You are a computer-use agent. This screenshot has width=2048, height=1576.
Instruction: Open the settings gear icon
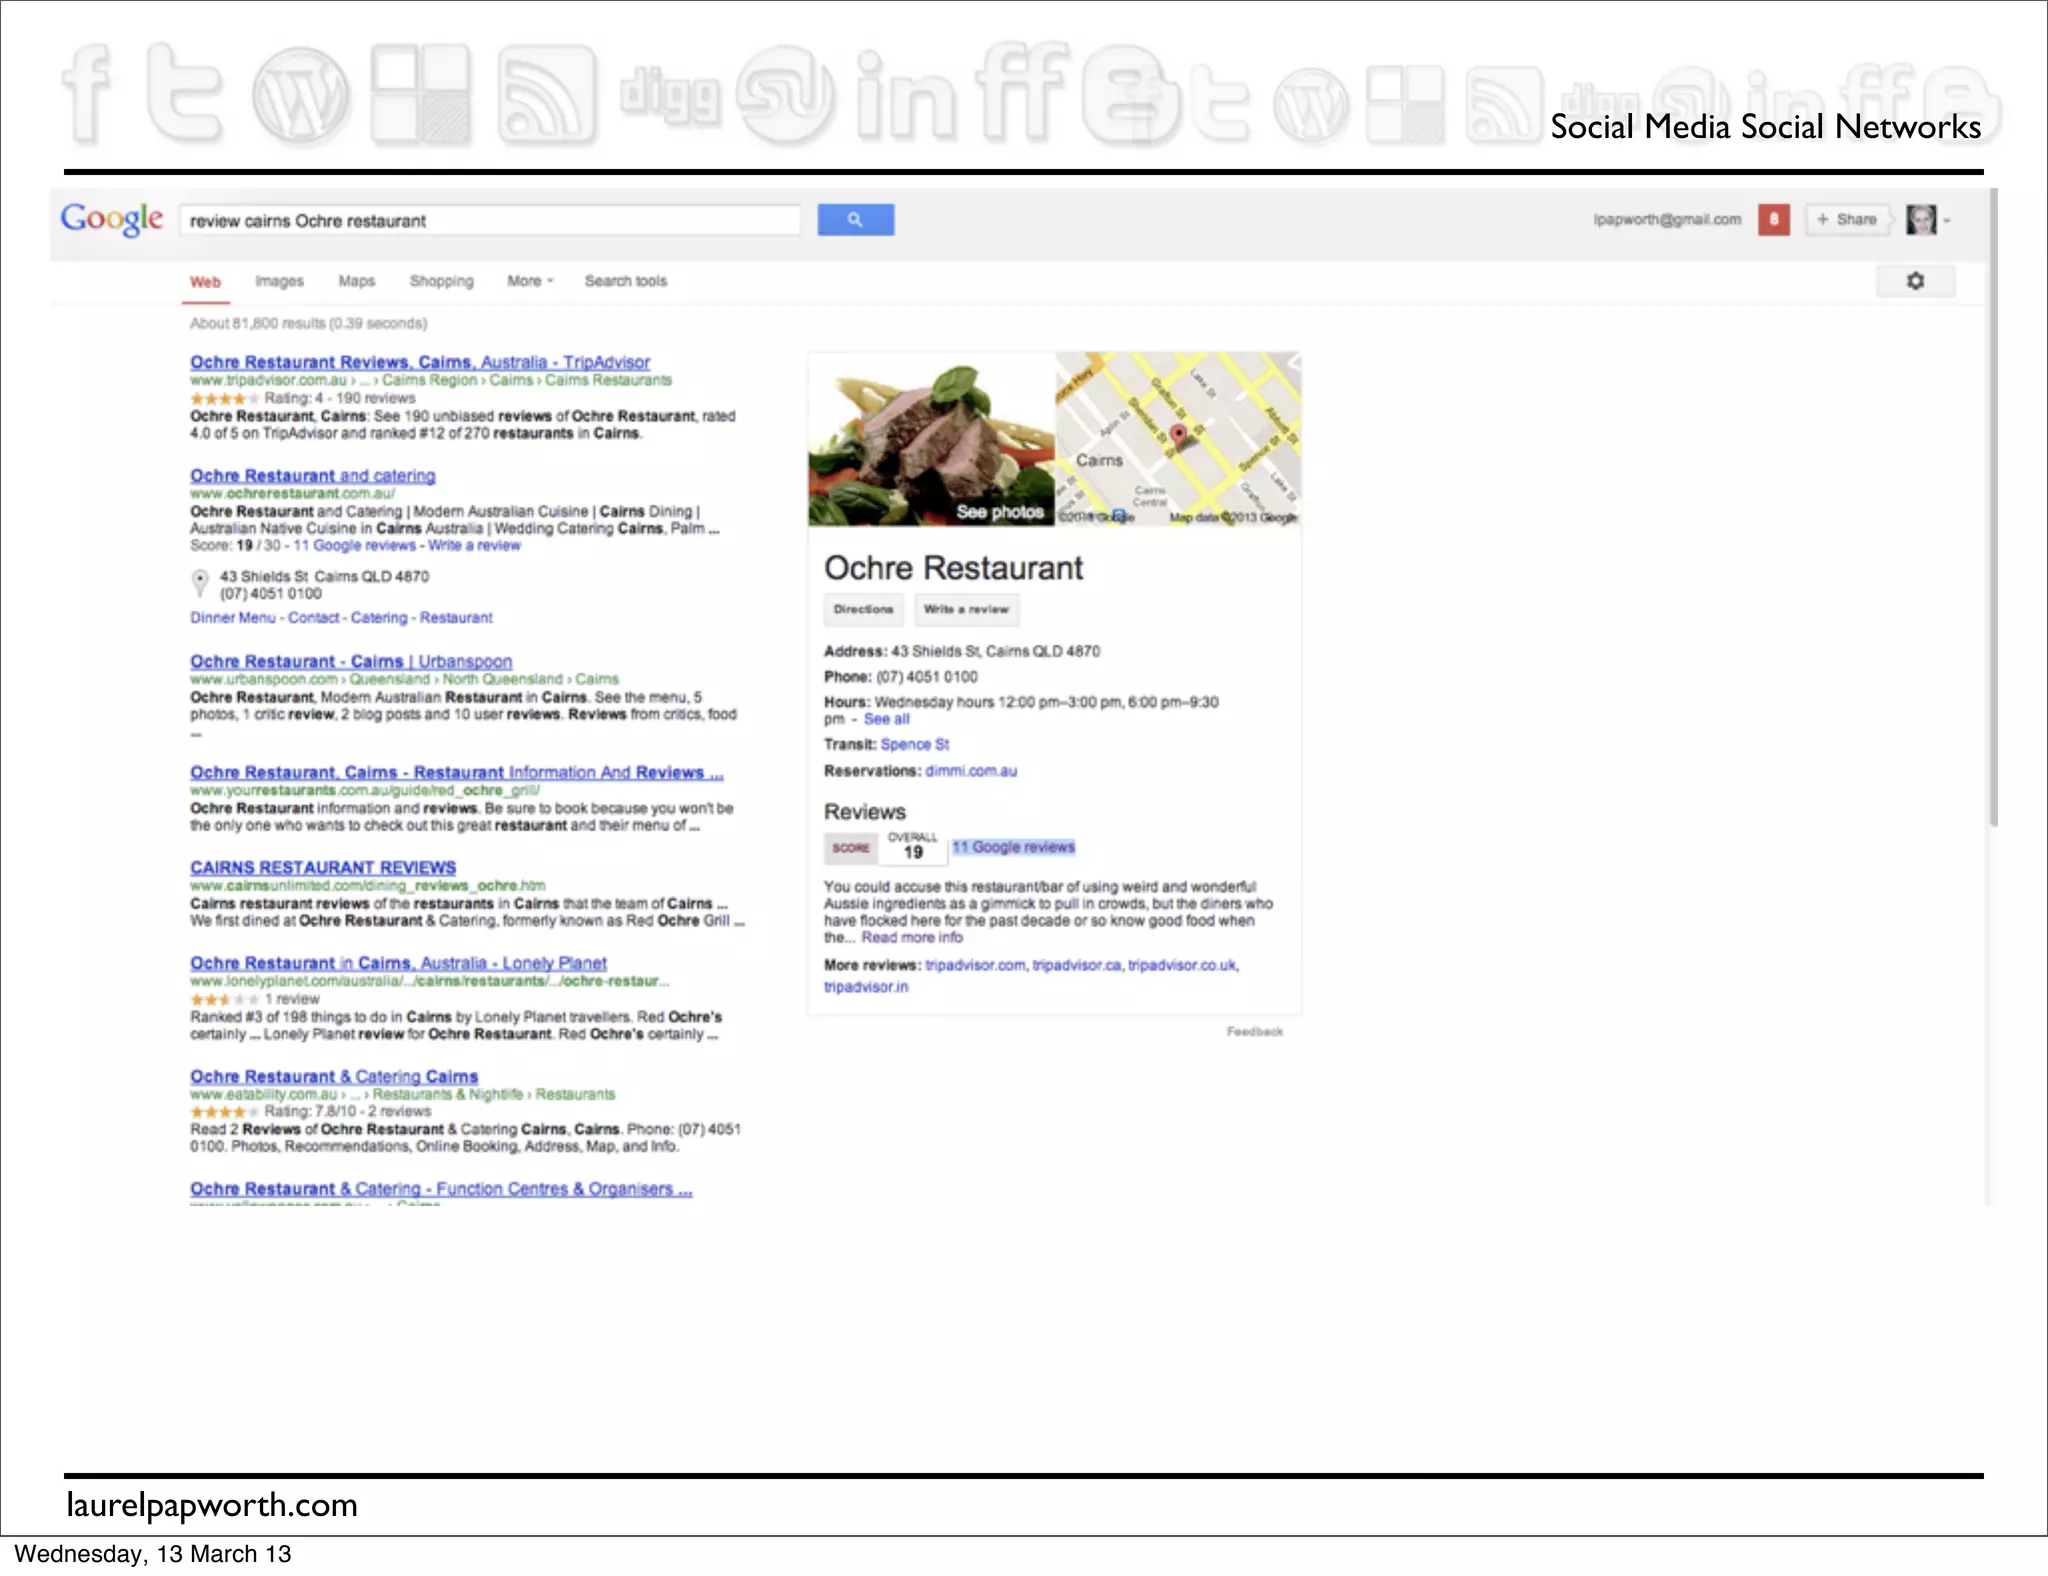point(1915,281)
